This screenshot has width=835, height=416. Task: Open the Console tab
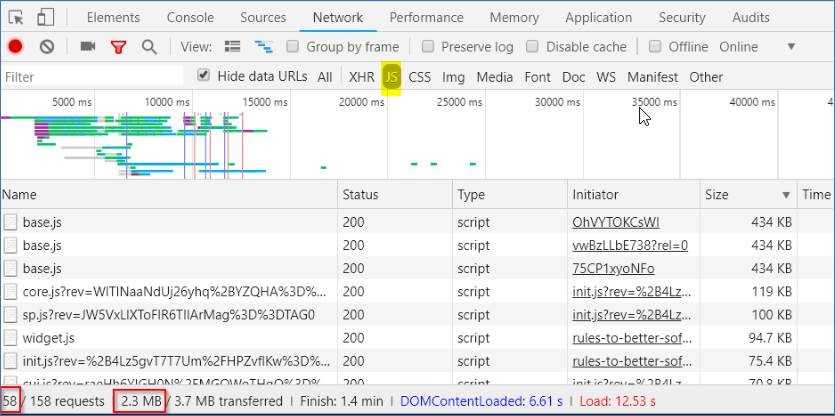(190, 18)
